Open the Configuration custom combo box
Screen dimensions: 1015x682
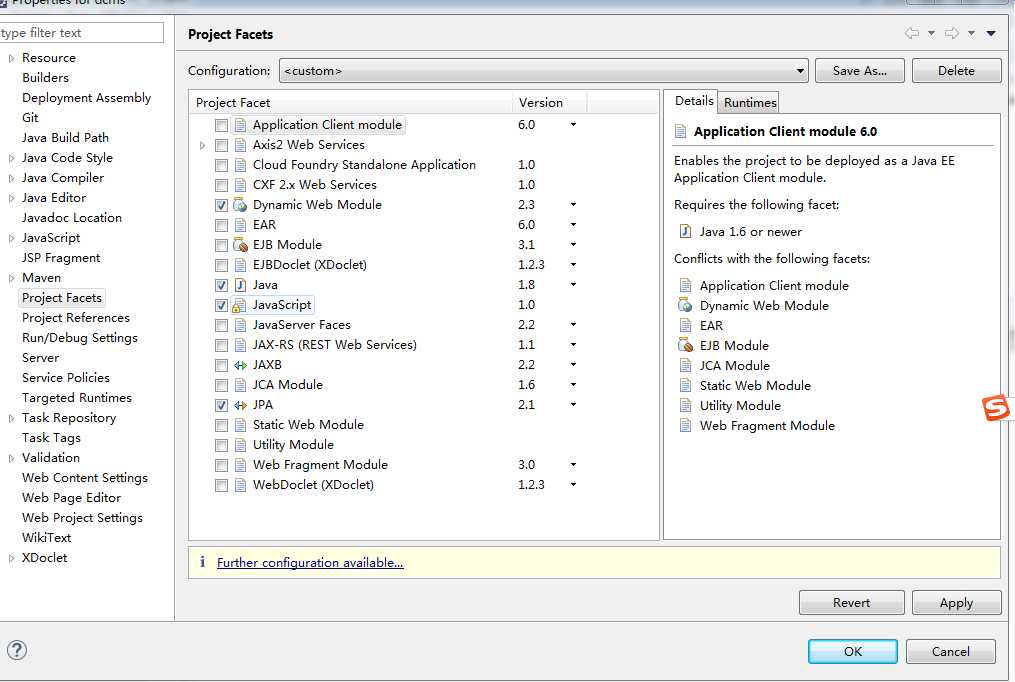pyautogui.click(x=544, y=71)
